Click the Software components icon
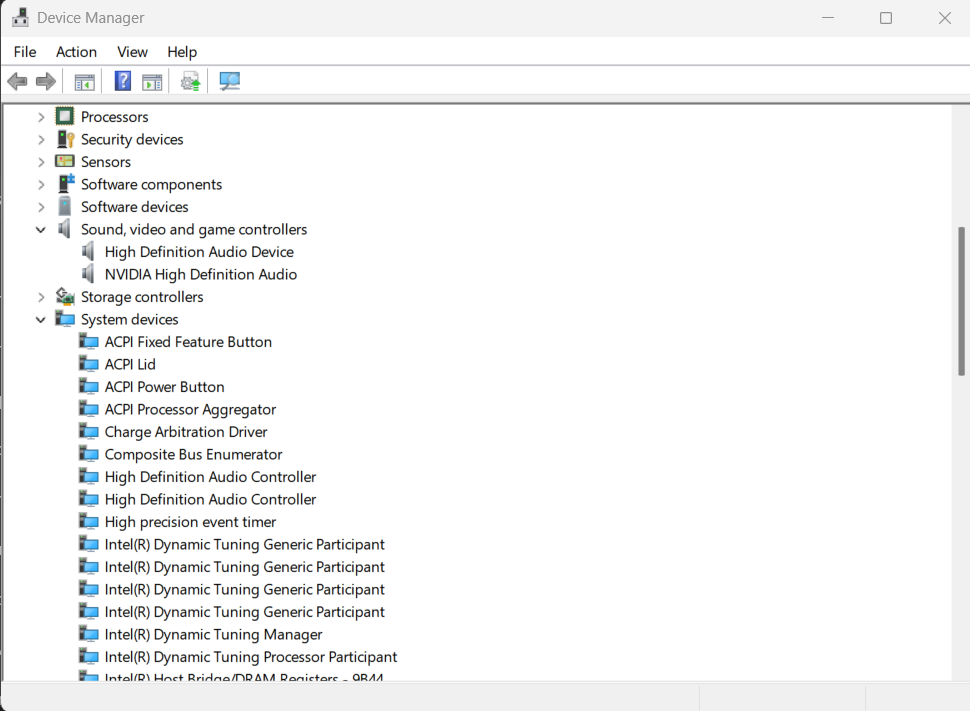Image resolution: width=970 pixels, height=711 pixels. pos(66,184)
